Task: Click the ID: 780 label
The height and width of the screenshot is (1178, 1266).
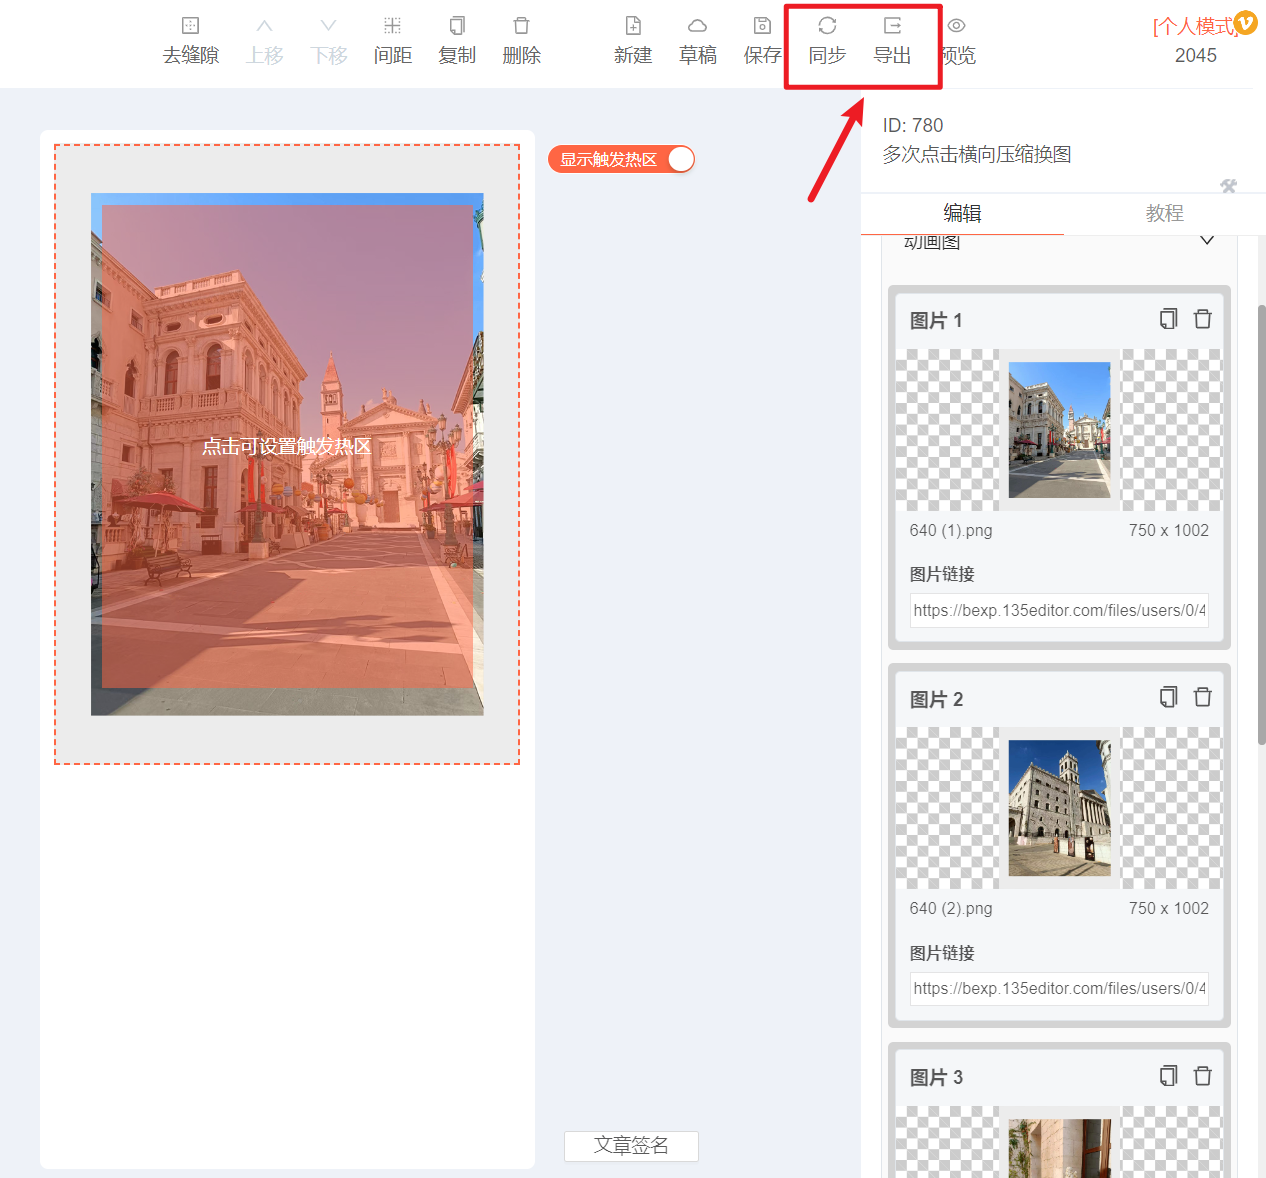Action: point(913,125)
